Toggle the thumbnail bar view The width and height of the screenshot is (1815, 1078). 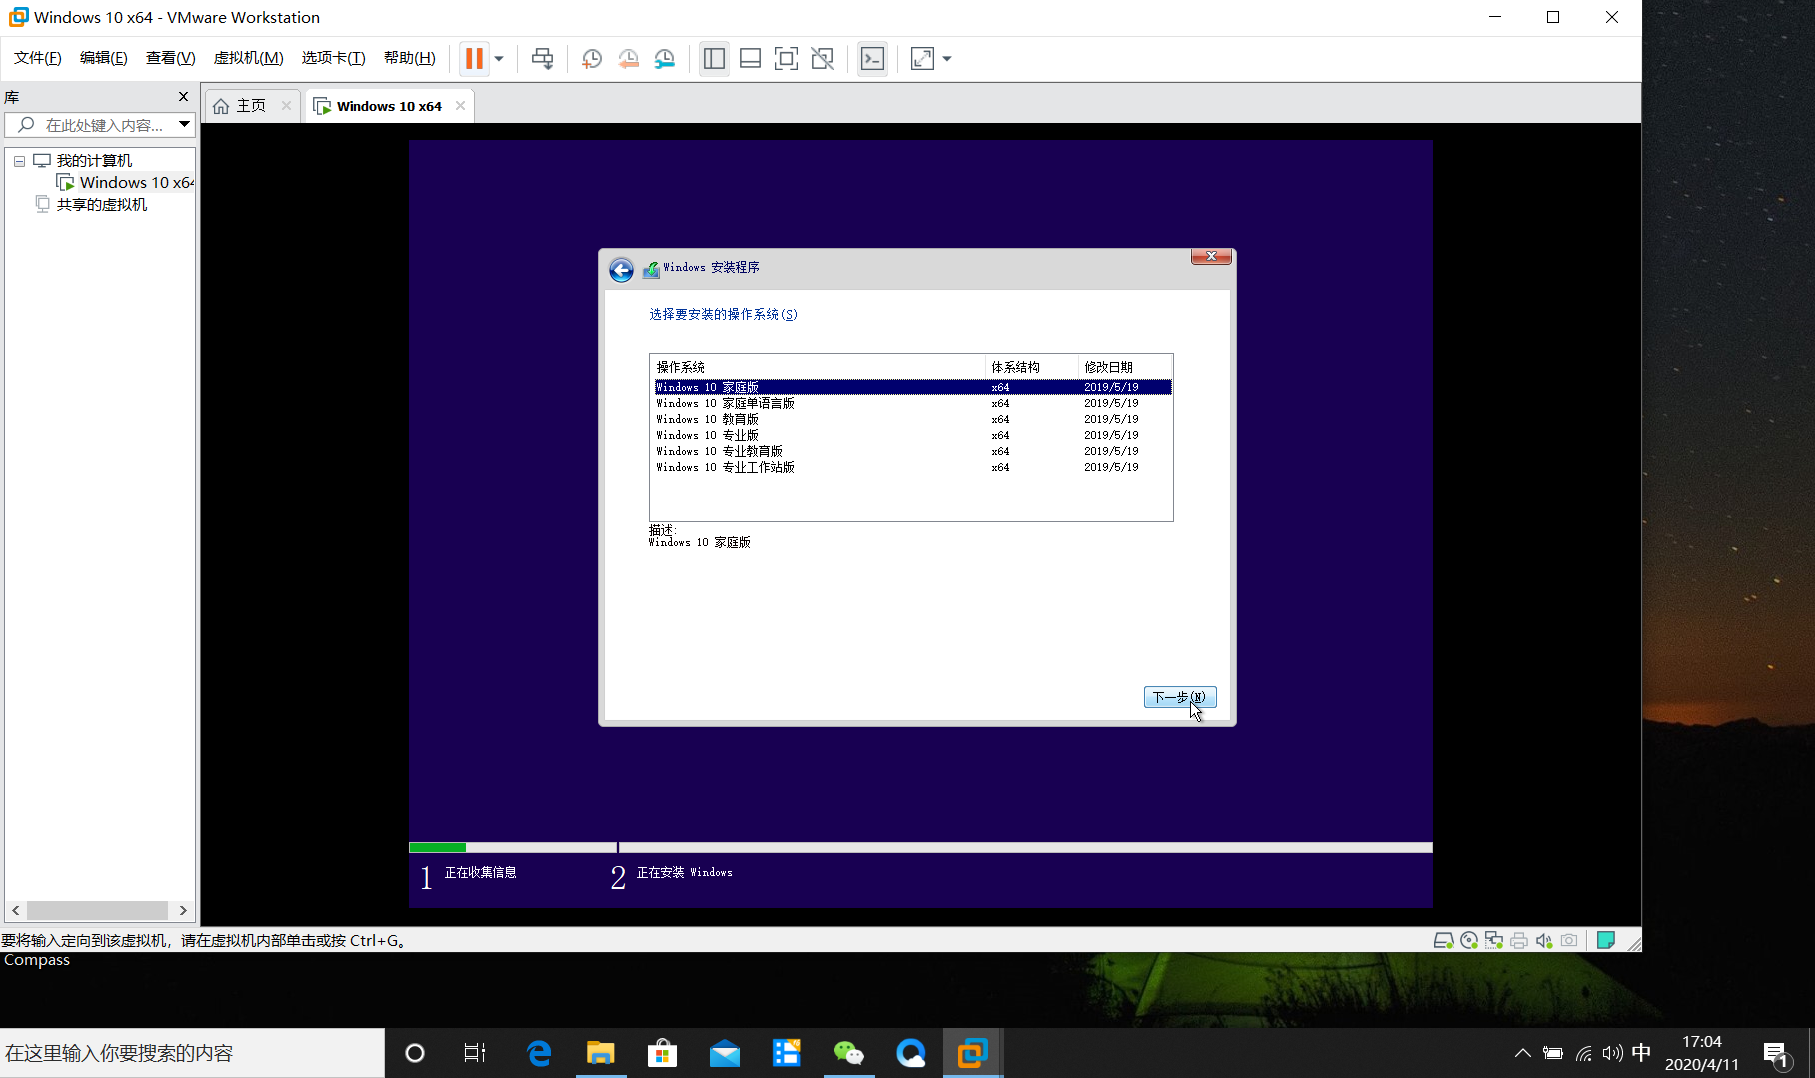pyautogui.click(x=750, y=59)
